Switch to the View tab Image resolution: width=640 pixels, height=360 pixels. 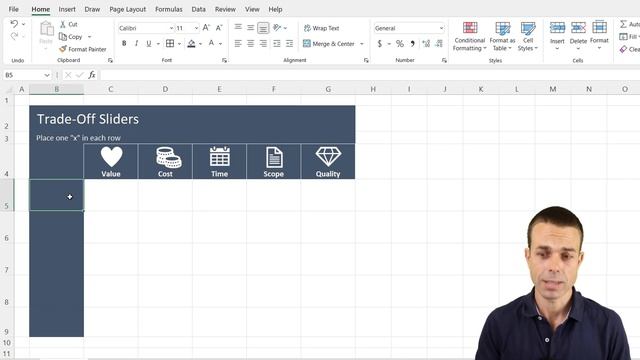(x=252, y=9)
